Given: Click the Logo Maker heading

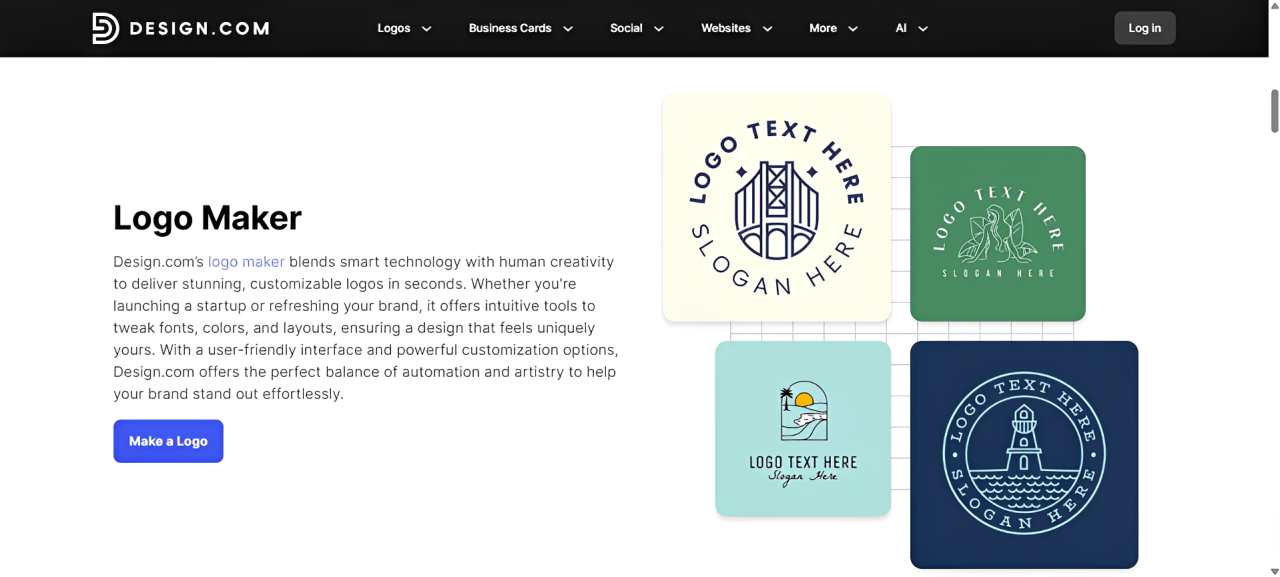Looking at the screenshot, I should point(207,218).
